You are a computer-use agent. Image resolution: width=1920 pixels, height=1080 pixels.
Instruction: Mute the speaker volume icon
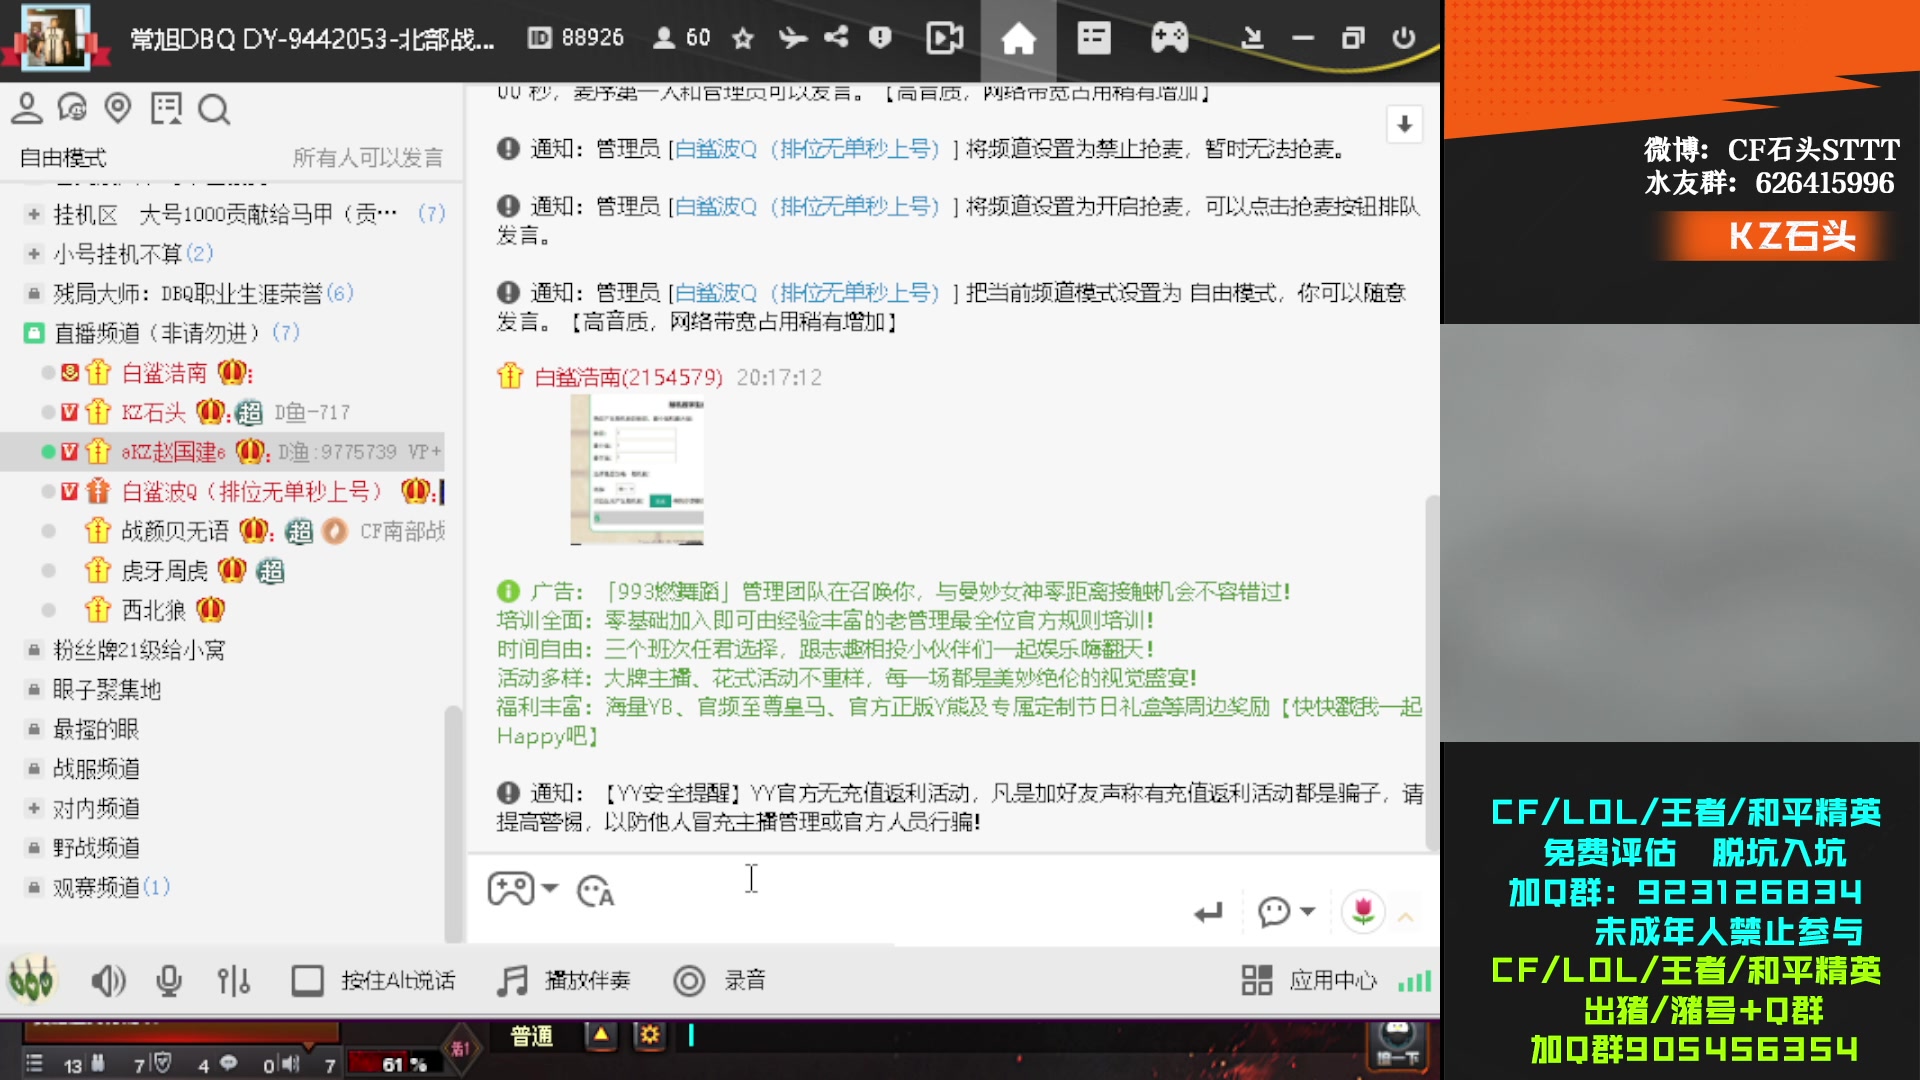point(109,981)
